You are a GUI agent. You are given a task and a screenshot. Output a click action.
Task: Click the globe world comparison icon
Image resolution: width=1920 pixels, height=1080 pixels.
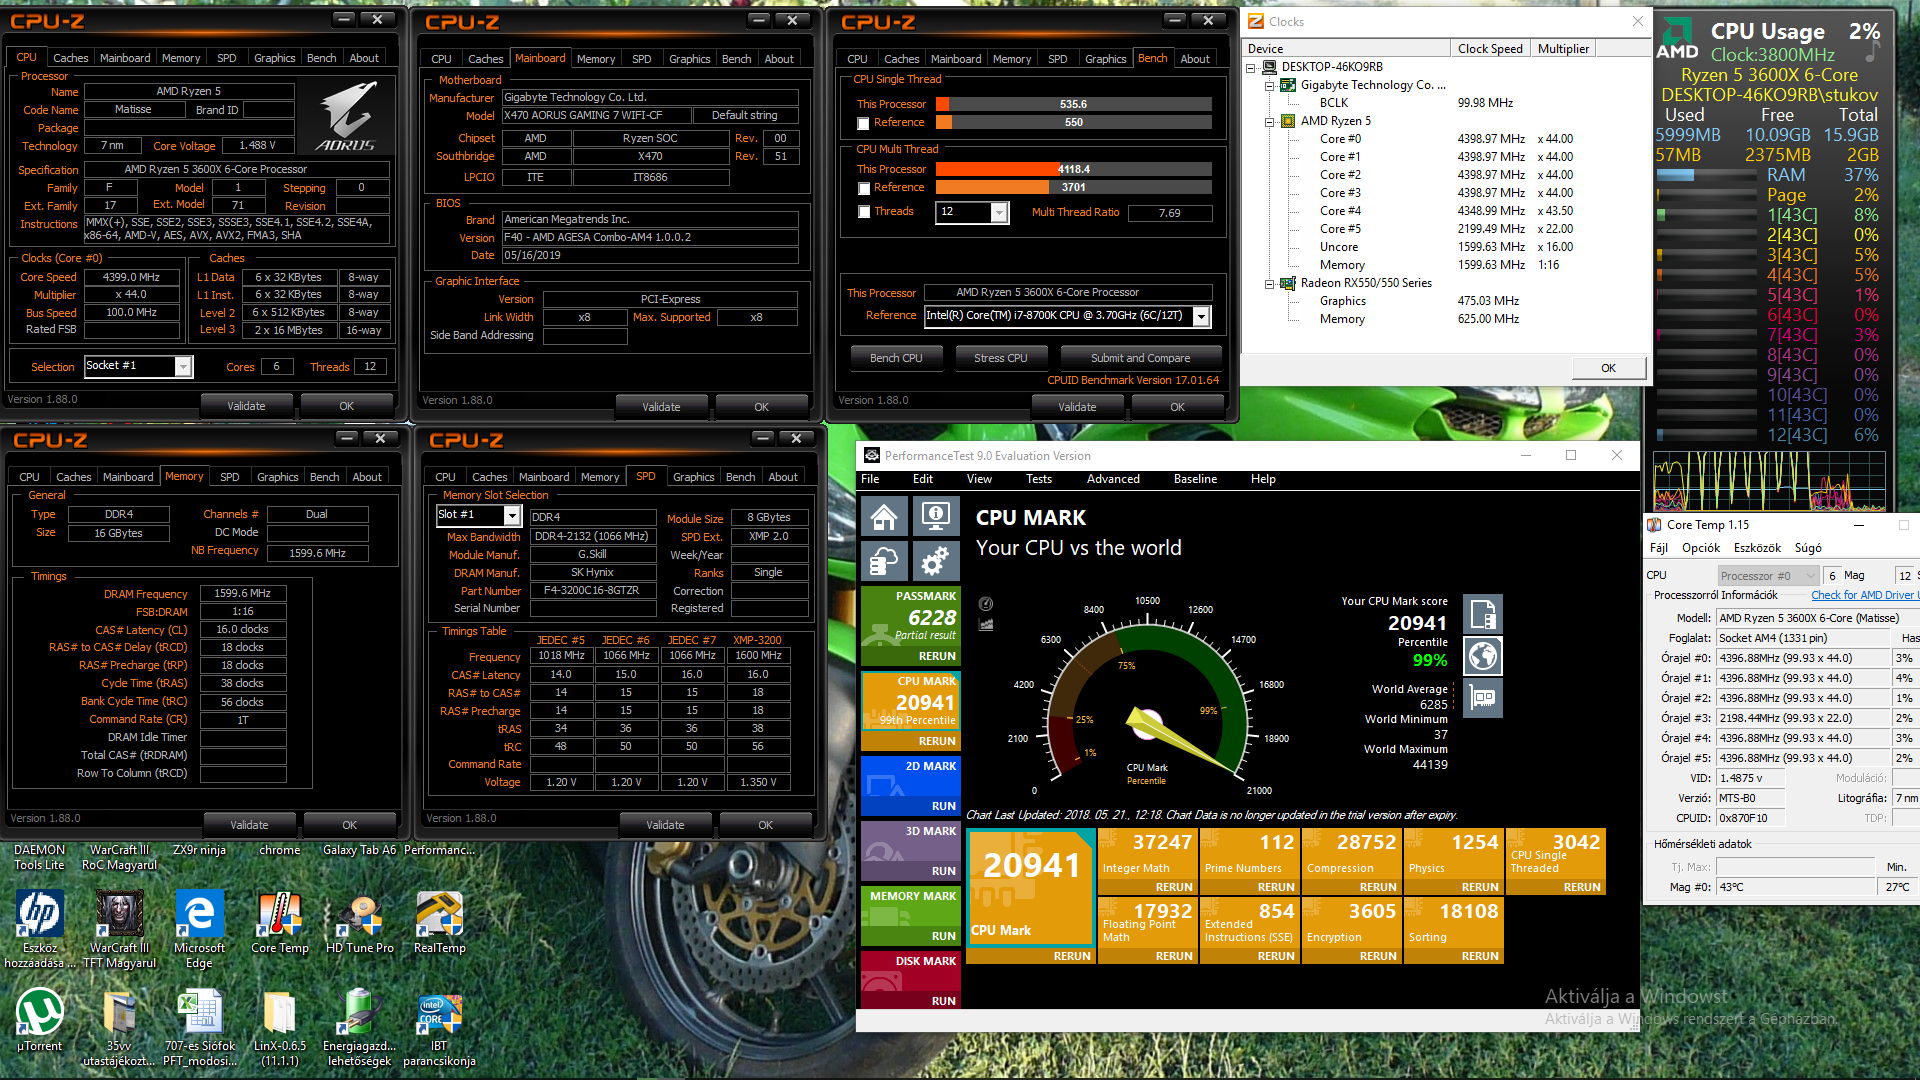pos(1483,656)
